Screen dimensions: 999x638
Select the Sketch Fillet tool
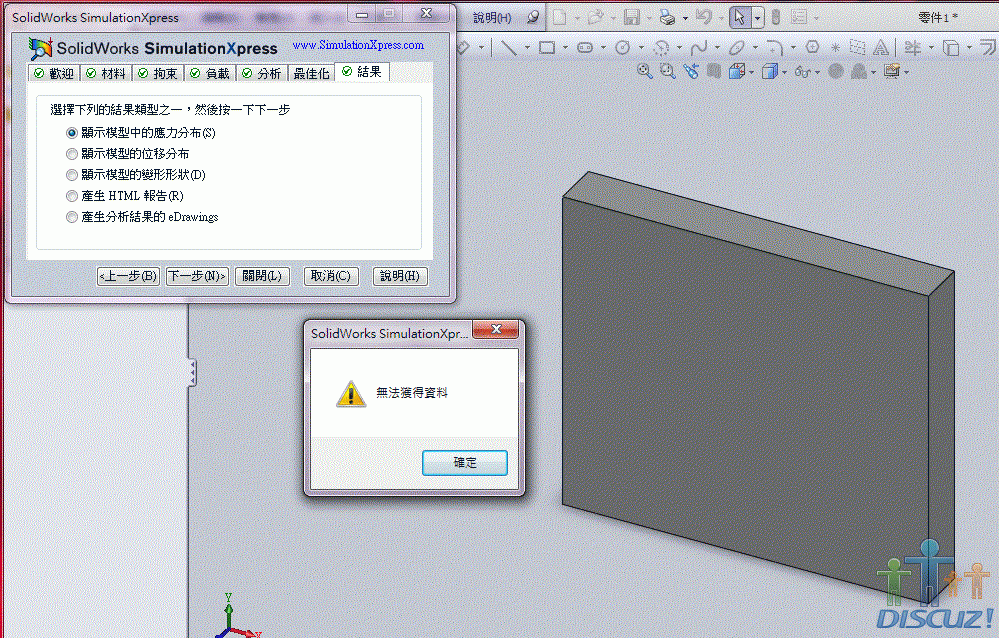(x=774, y=47)
